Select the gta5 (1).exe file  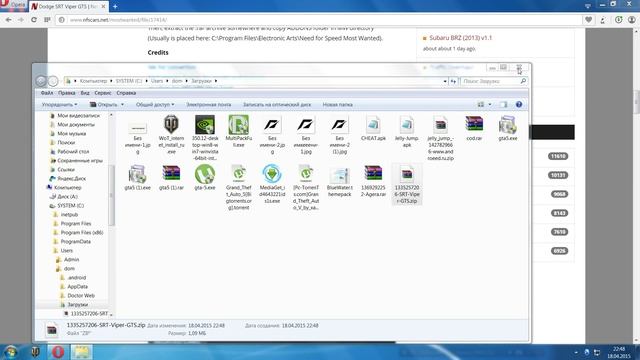[x=138, y=174]
